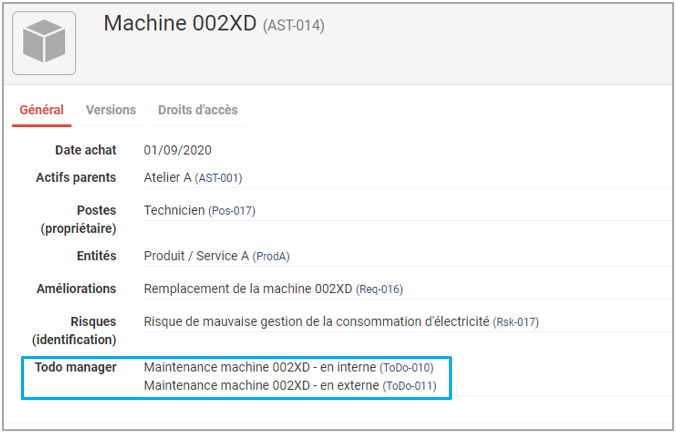Click the ProdA reference code

(x=271, y=257)
